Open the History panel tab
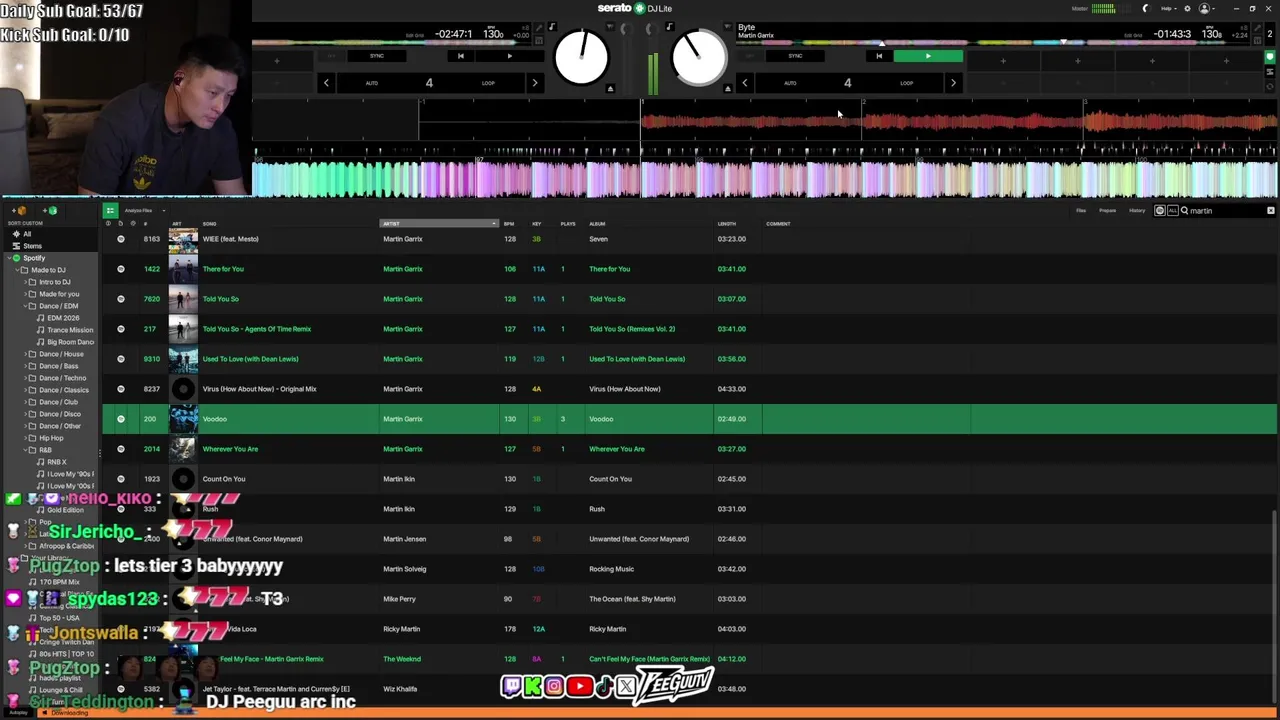 1137,211
